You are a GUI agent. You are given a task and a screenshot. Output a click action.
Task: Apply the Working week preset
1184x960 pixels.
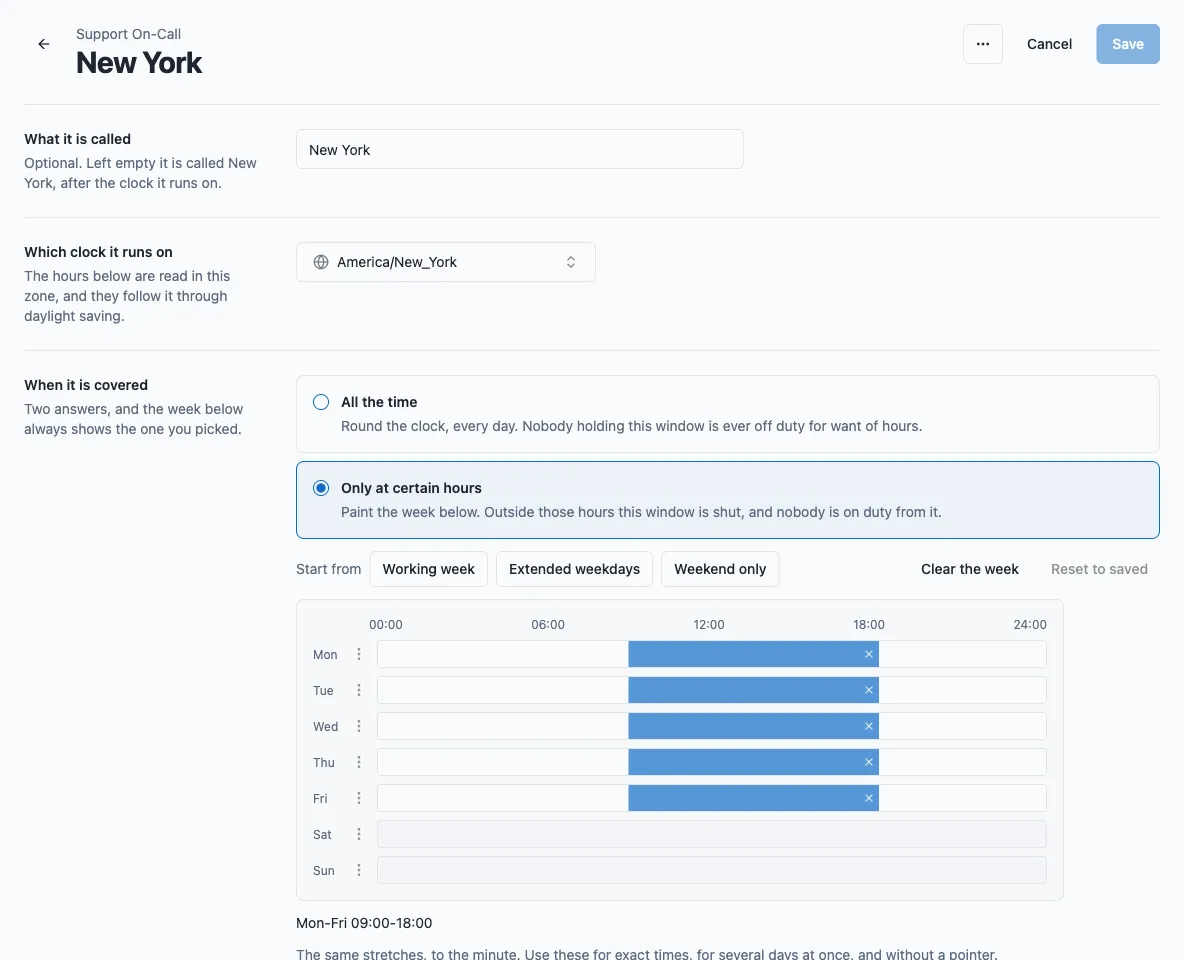coord(428,569)
